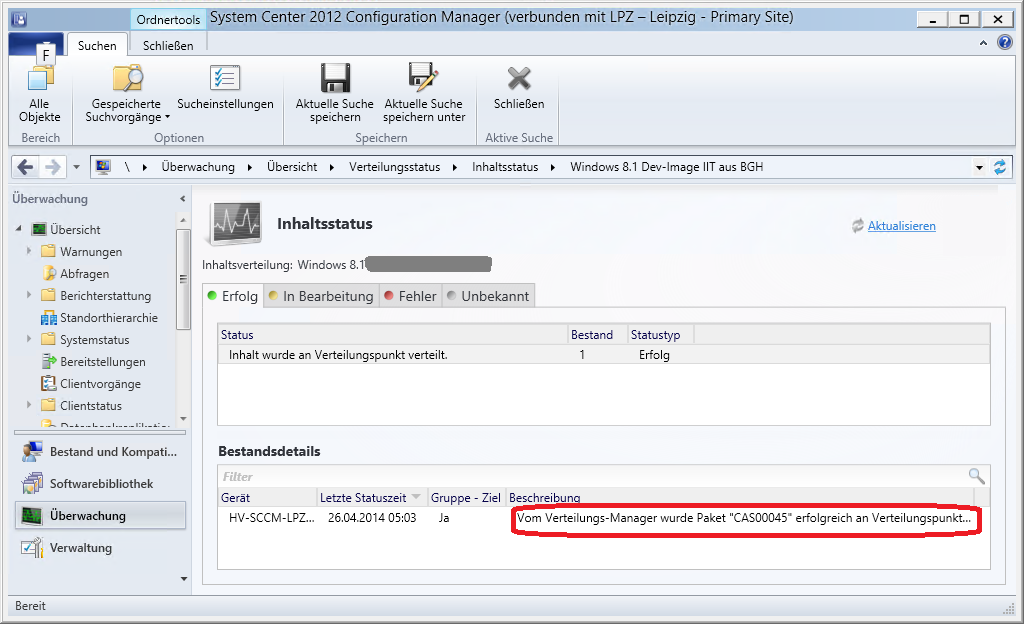Screen dimensions: 1024x624
Task: Sort by Beschreibung column header
Action: point(741,497)
